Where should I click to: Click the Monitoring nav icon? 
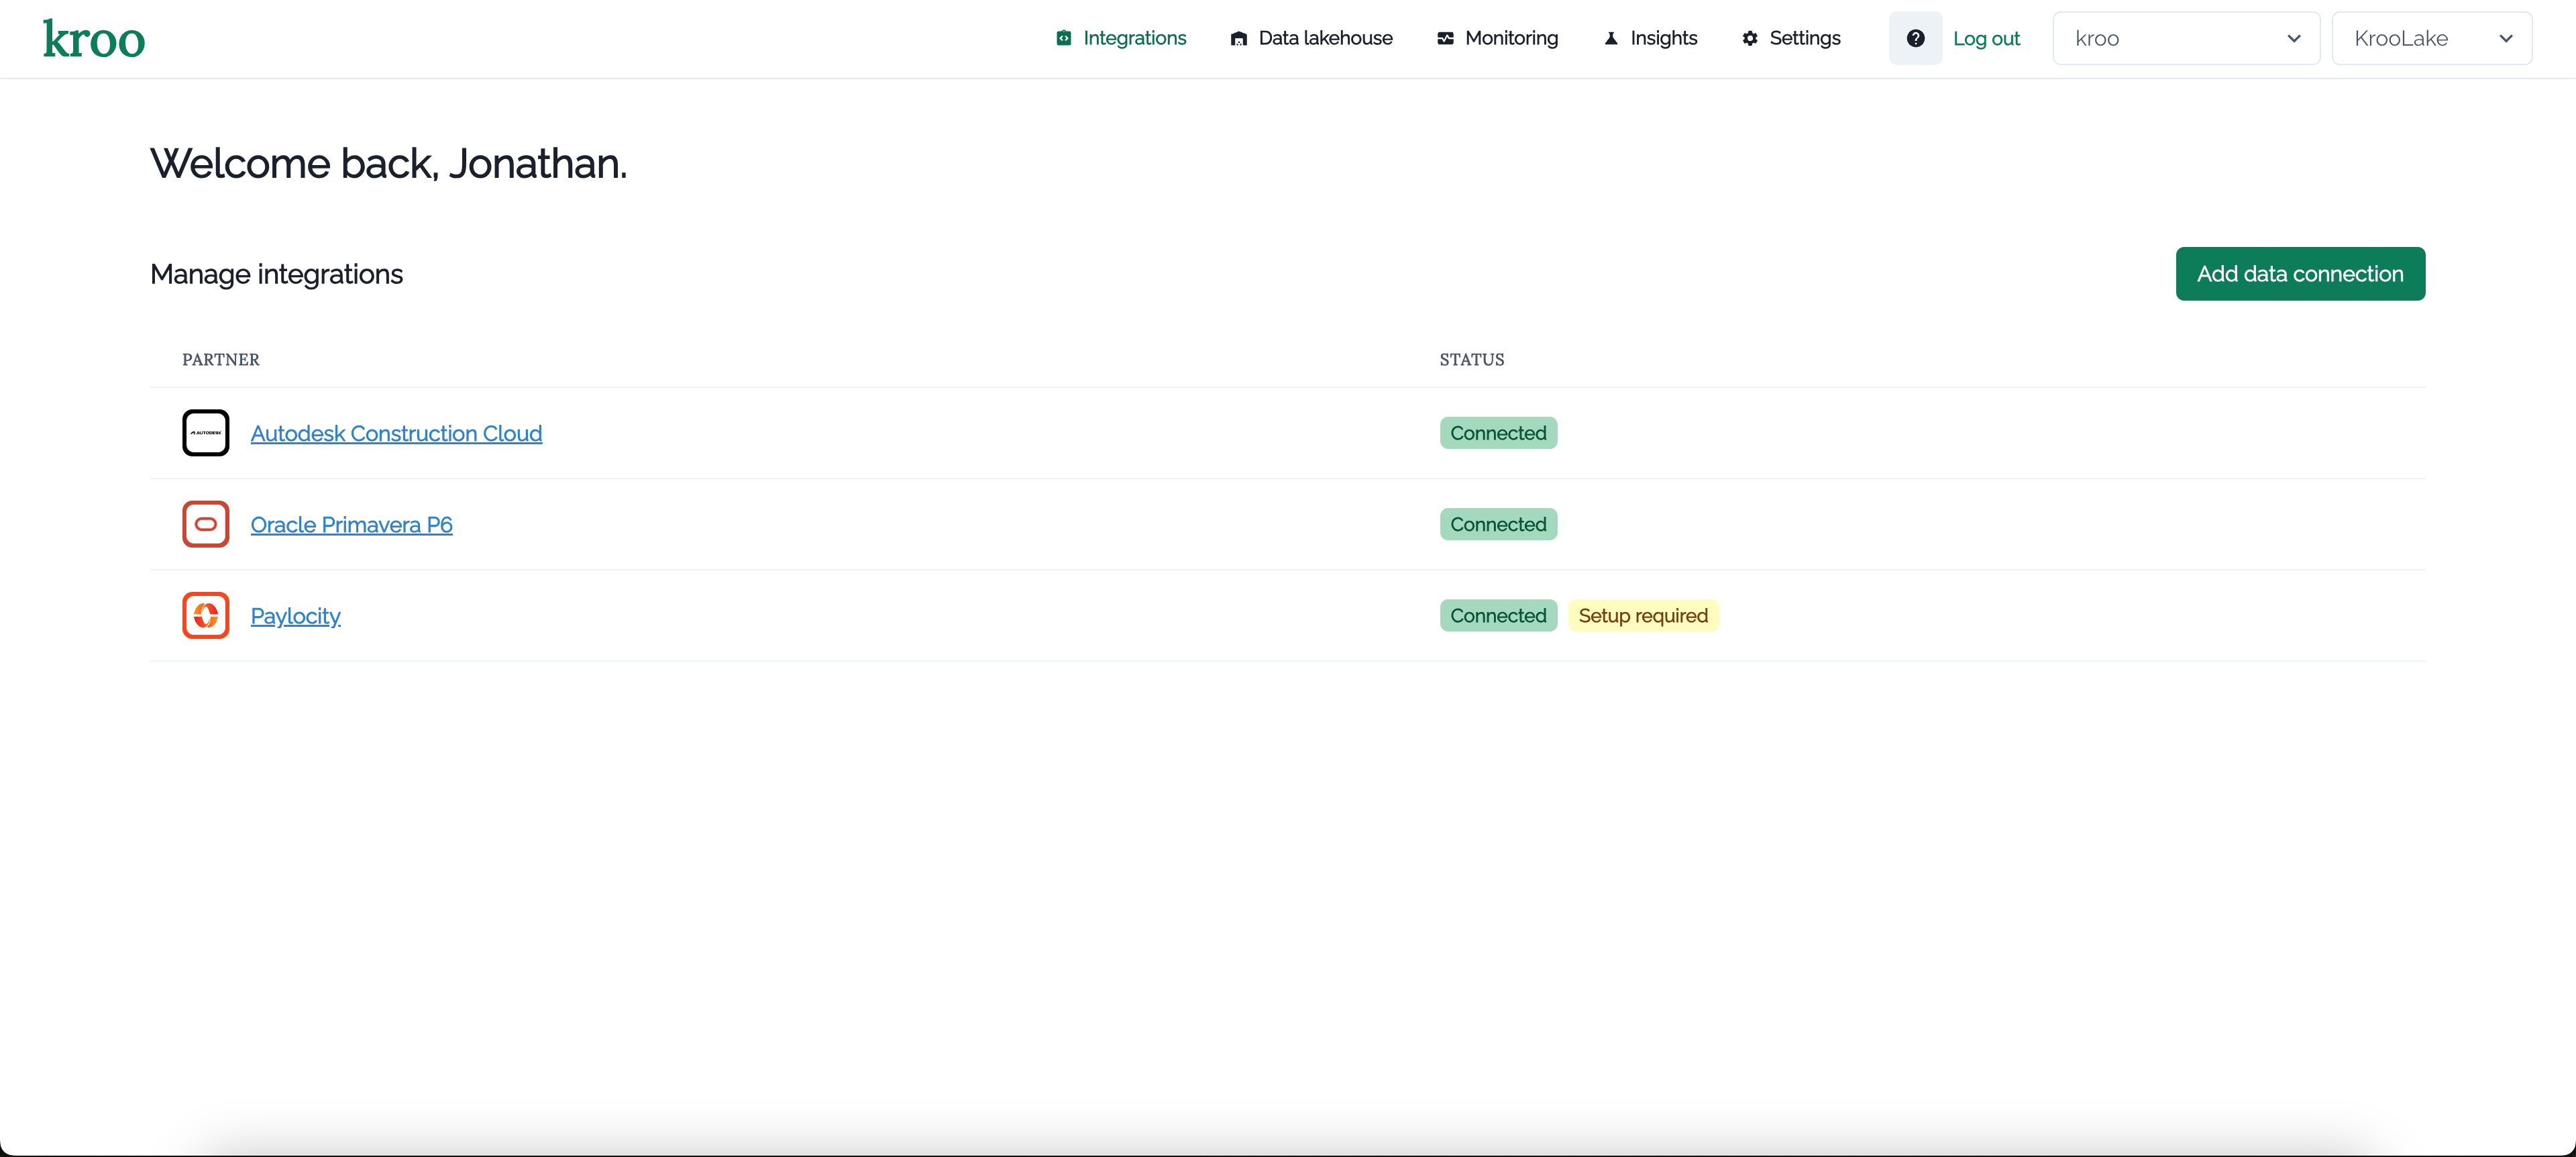click(1445, 38)
